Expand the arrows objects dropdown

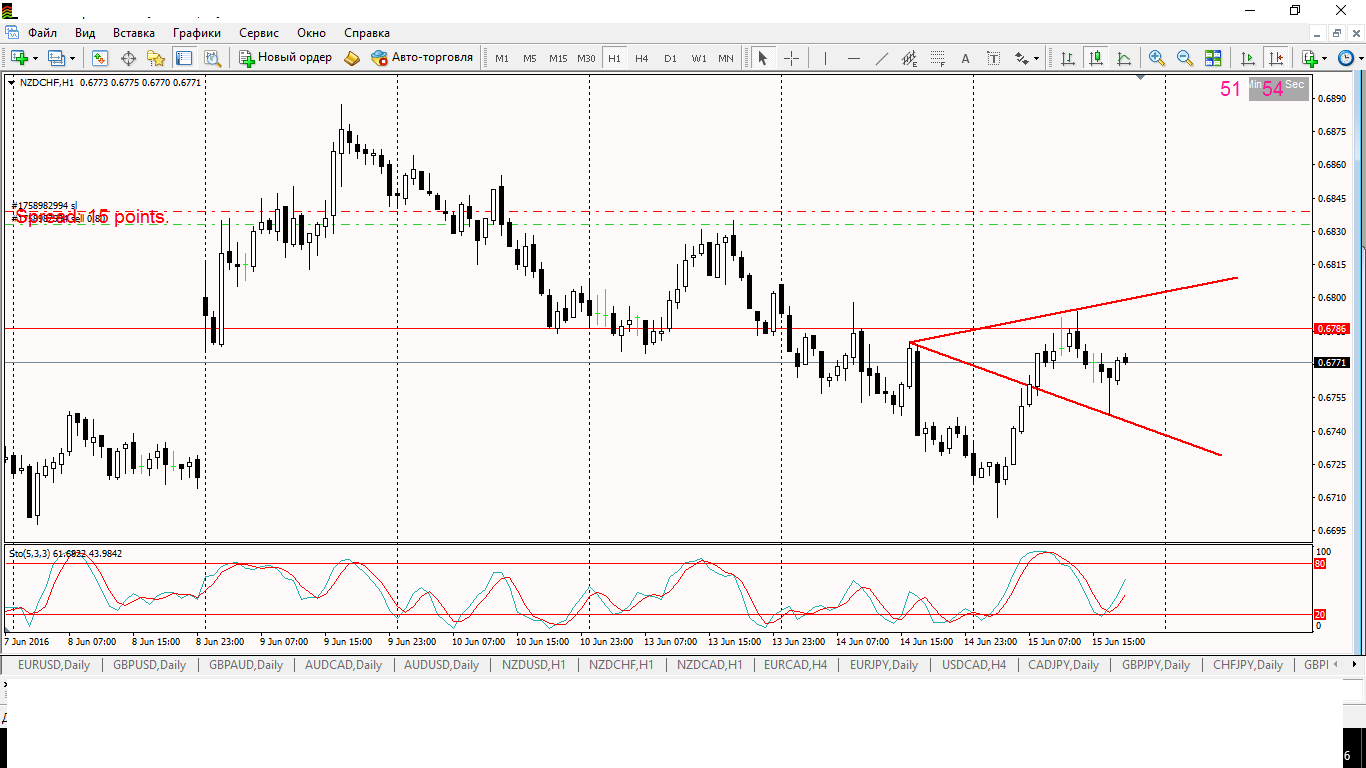(1037, 58)
